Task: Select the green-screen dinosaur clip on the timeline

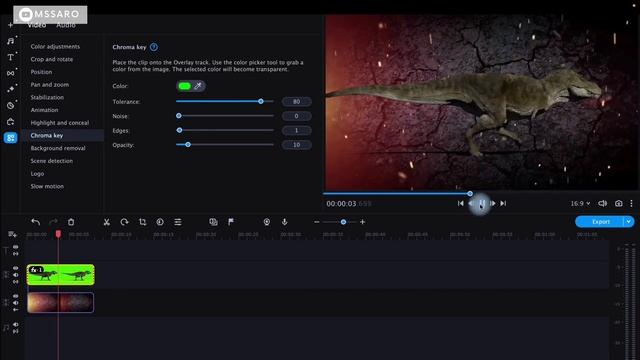Action: click(x=61, y=274)
